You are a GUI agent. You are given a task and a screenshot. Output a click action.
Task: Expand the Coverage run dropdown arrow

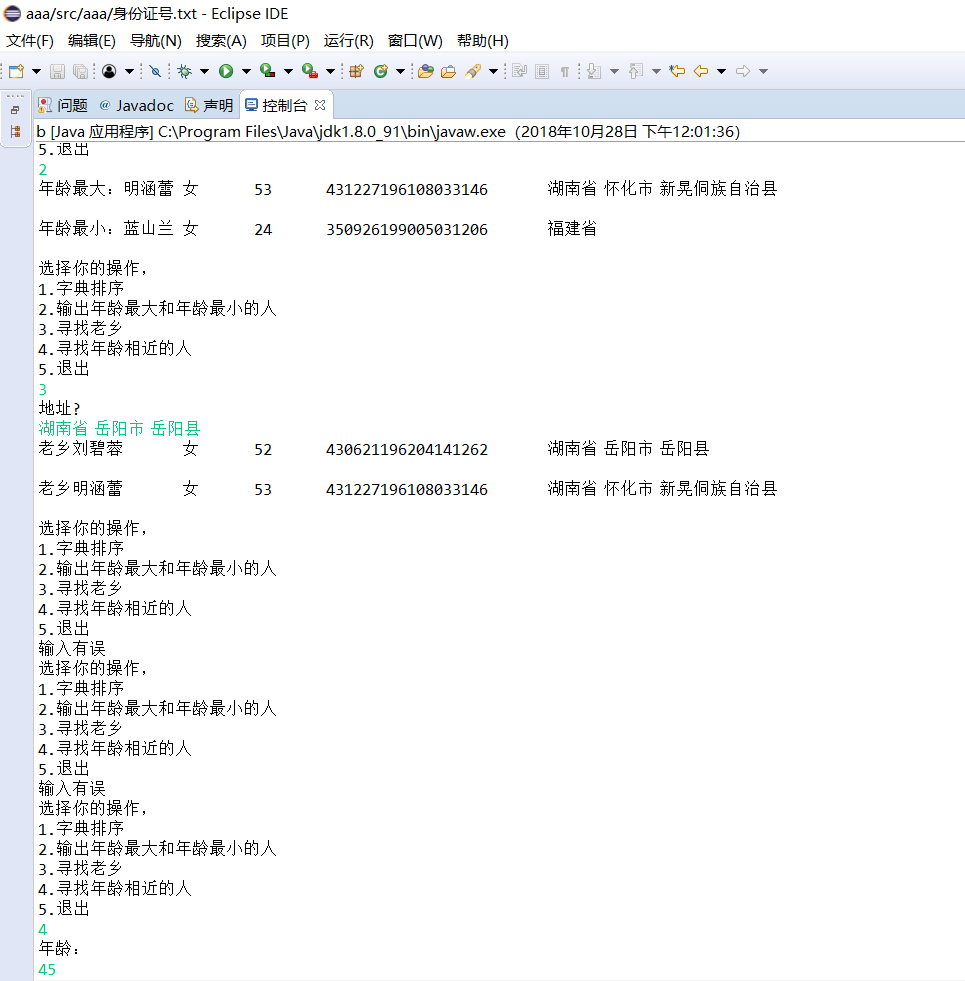tap(288, 71)
